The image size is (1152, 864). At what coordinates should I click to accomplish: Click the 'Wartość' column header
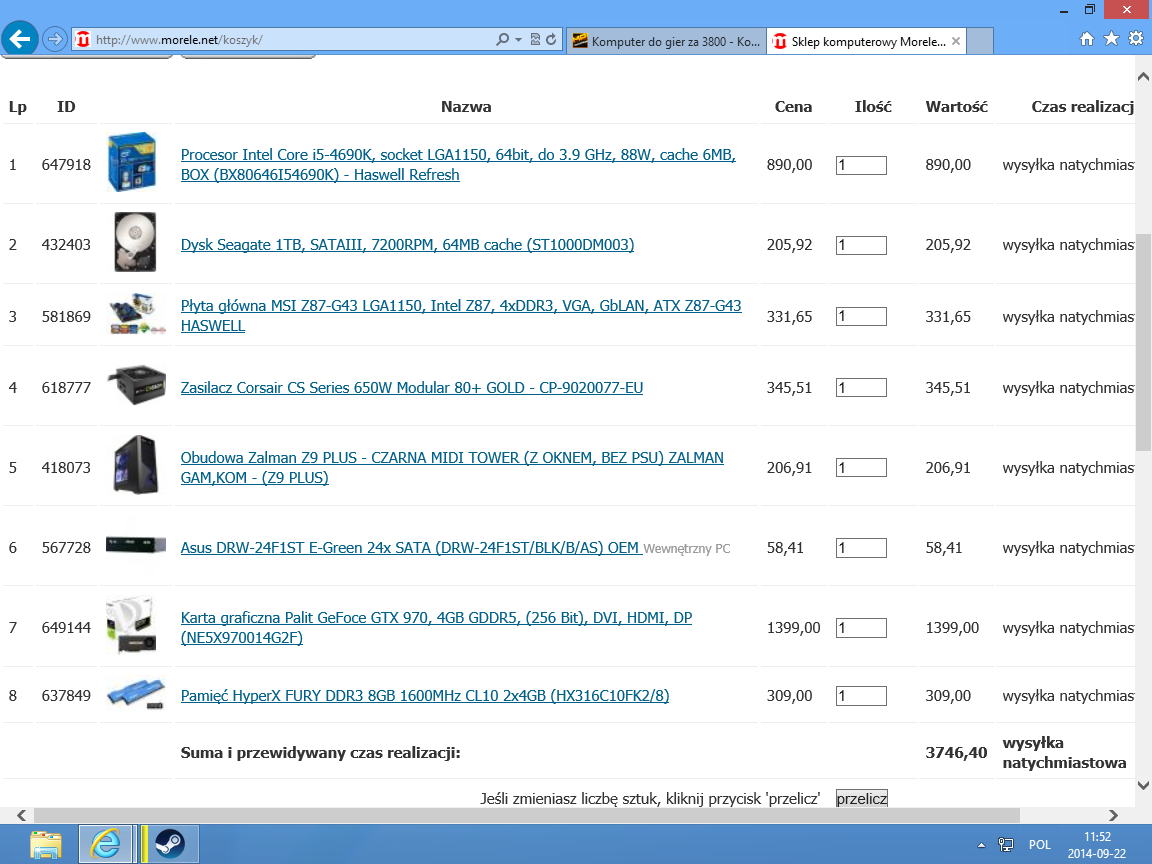956,107
